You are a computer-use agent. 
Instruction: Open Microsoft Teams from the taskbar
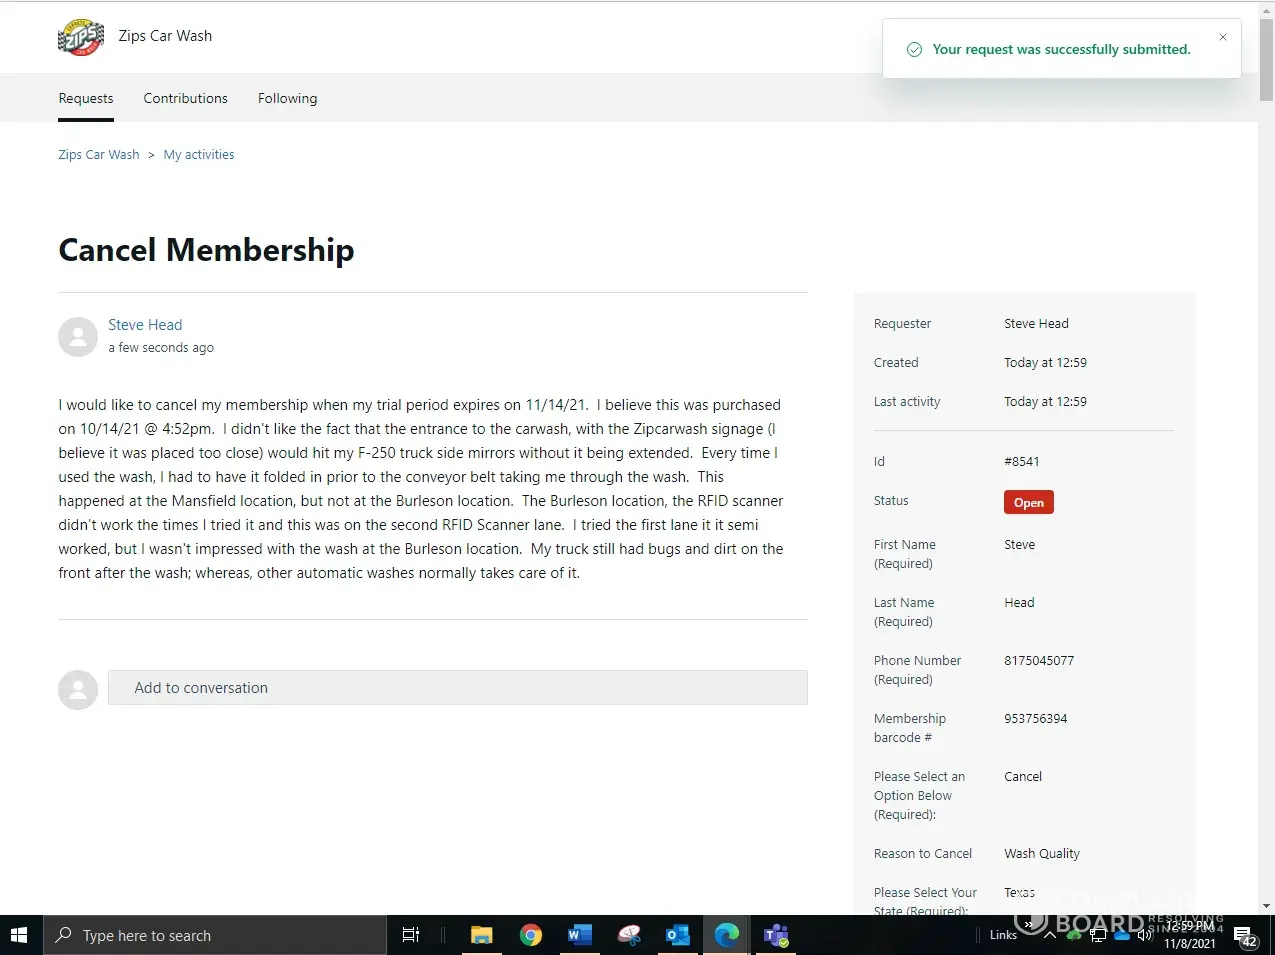[776, 935]
